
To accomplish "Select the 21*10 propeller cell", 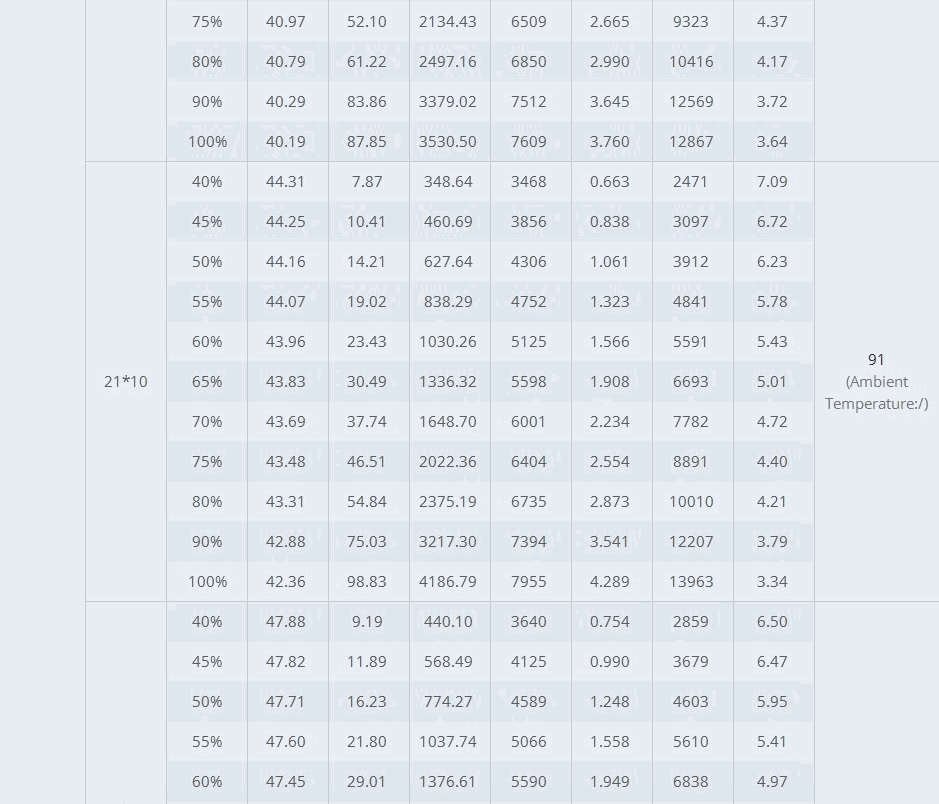I will click(x=126, y=381).
